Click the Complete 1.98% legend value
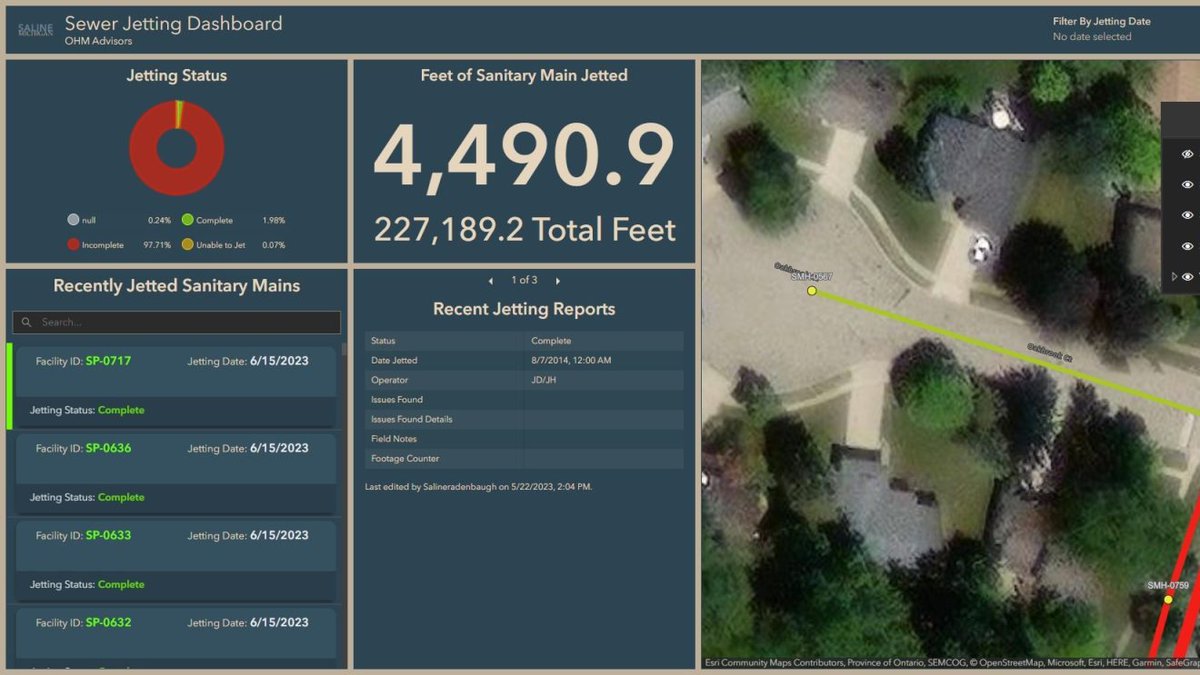 (x=273, y=221)
